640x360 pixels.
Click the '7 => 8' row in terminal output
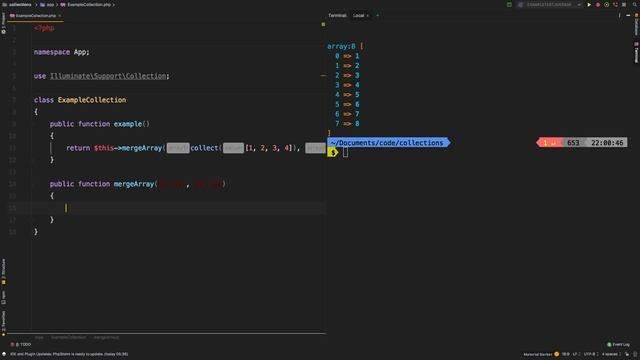click(x=347, y=124)
